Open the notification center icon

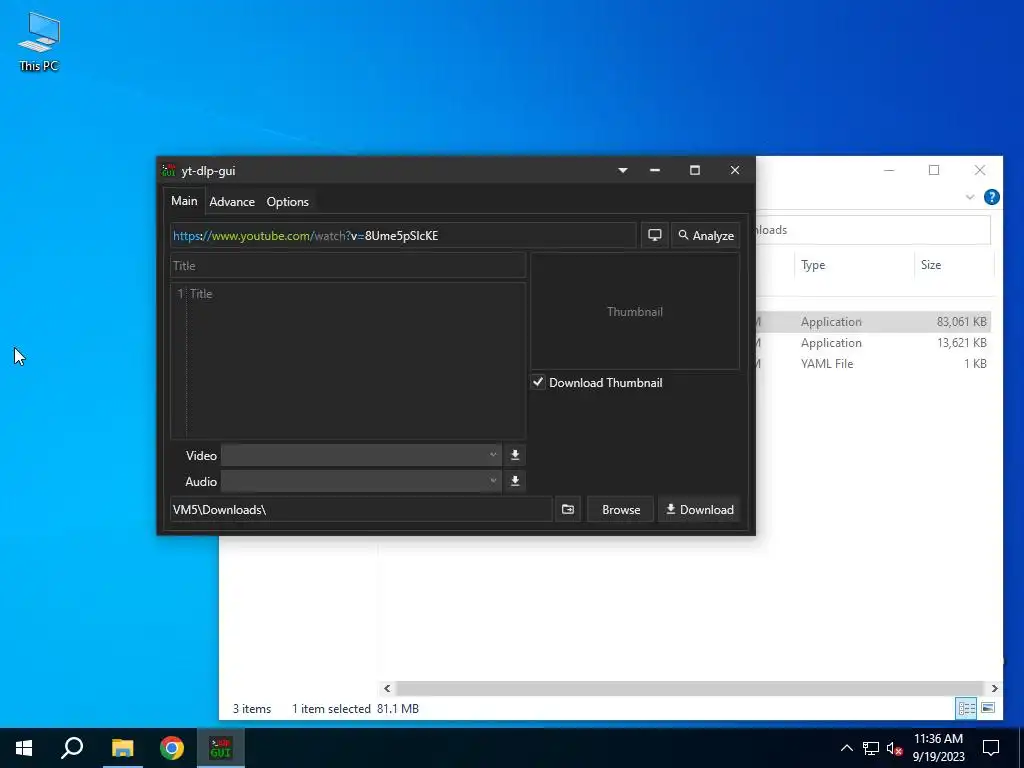991,748
